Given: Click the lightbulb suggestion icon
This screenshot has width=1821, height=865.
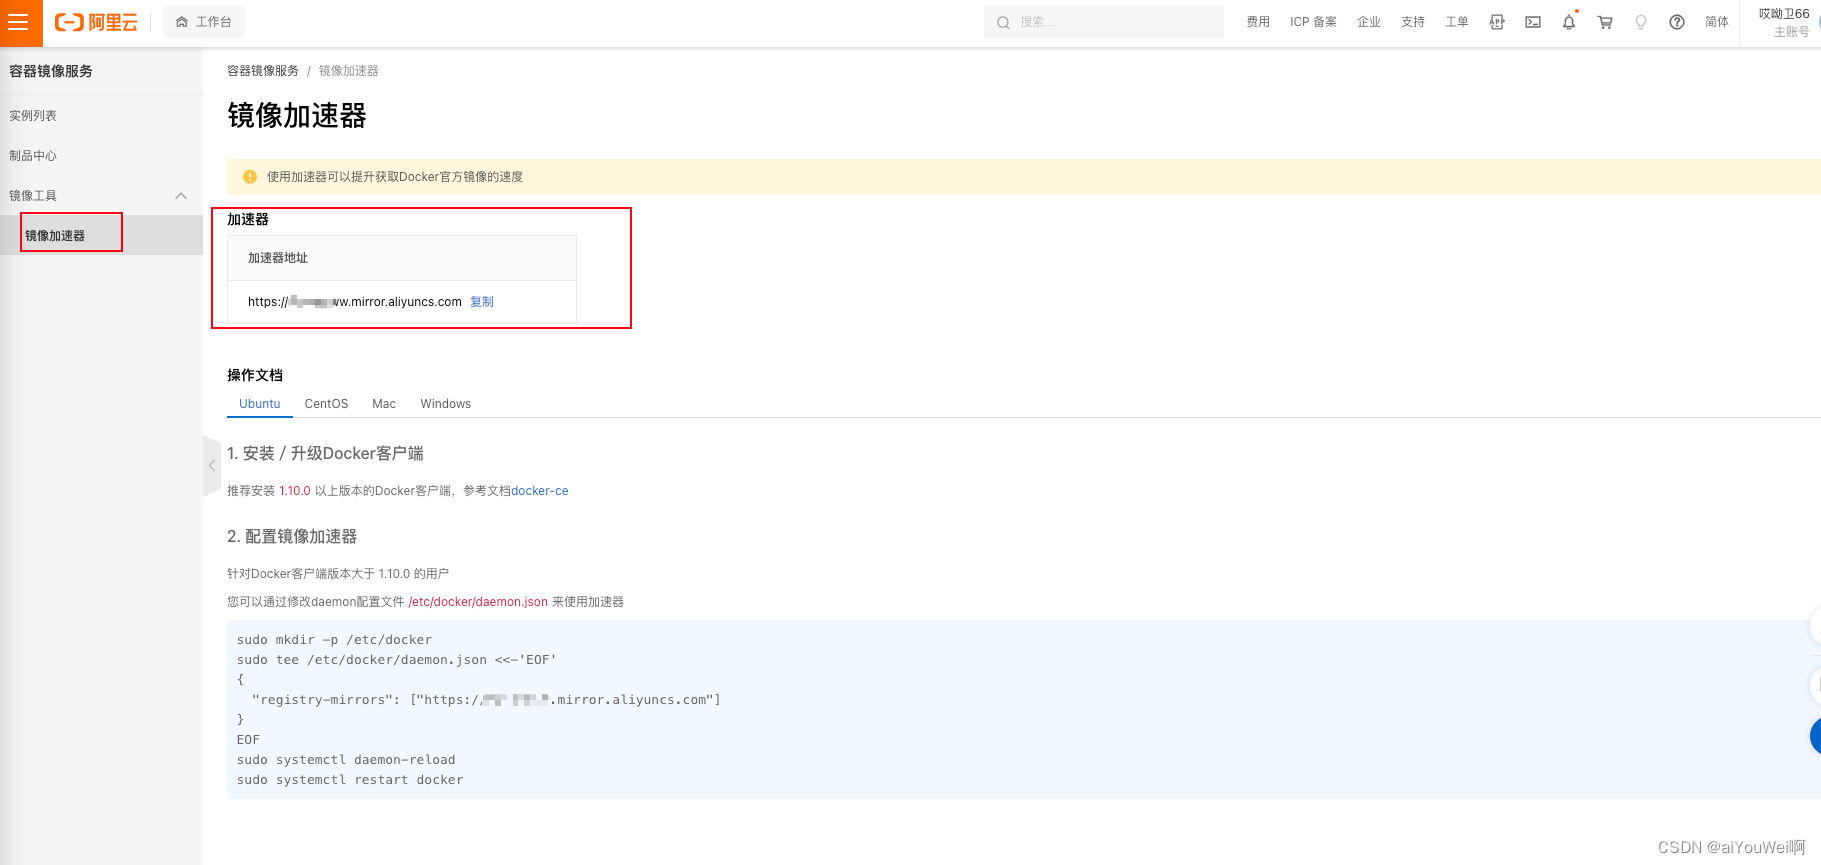Looking at the screenshot, I should 1641,22.
